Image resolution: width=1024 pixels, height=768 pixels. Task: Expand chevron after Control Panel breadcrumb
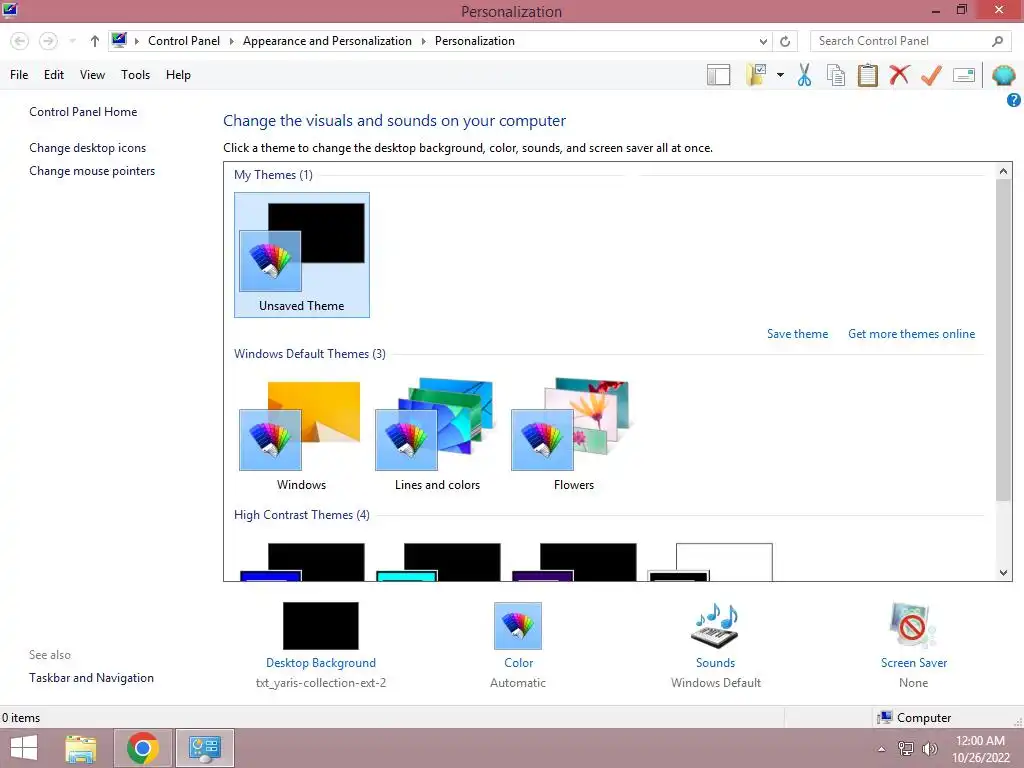click(x=231, y=41)
